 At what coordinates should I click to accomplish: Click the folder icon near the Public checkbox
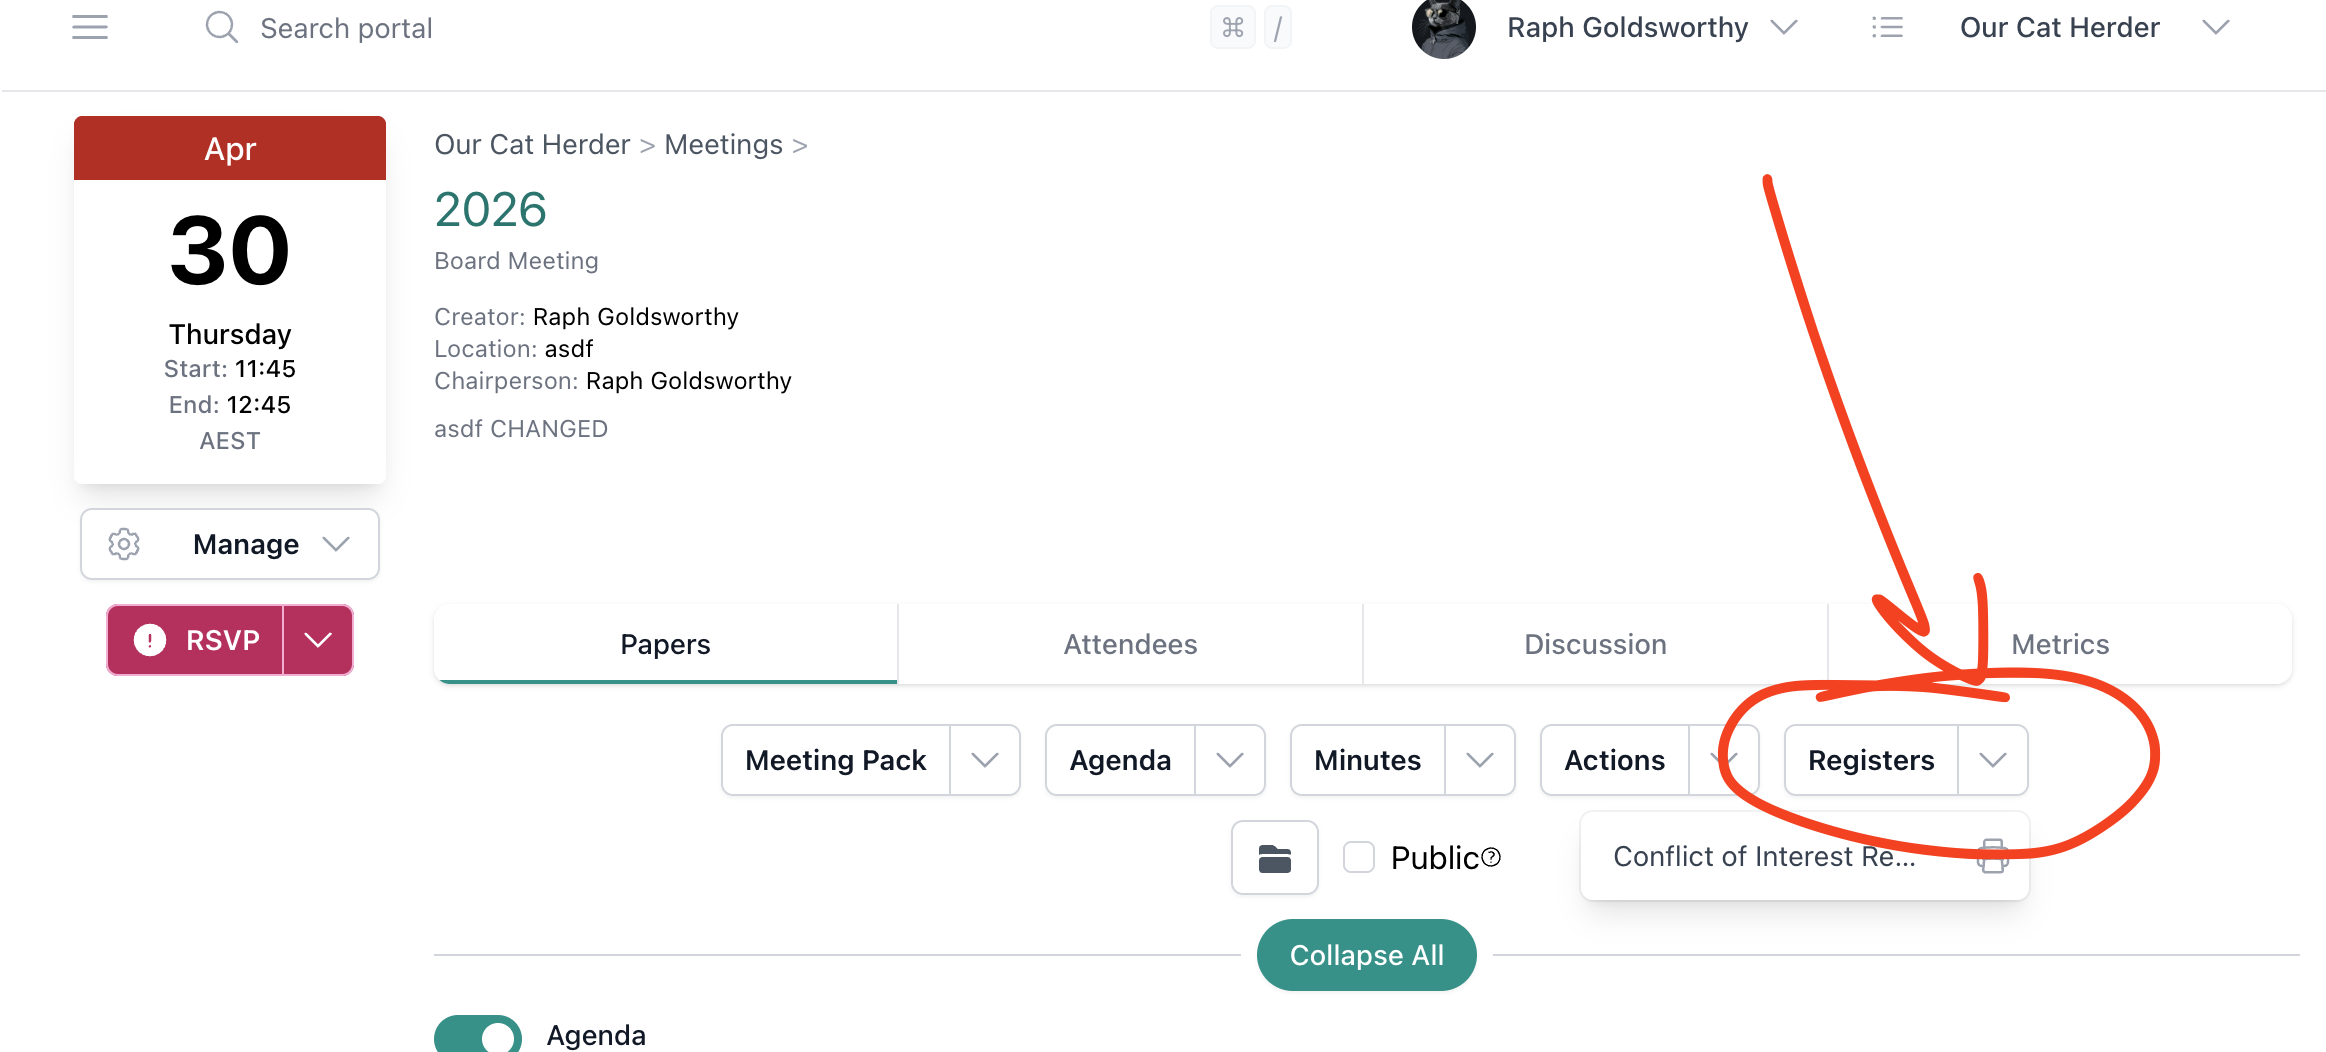pos(1274,857)
